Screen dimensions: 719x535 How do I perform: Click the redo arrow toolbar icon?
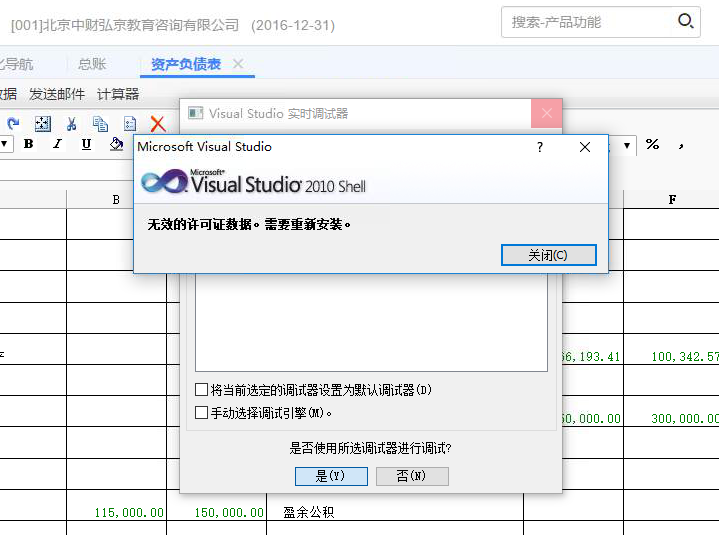(x=13, y=123)
